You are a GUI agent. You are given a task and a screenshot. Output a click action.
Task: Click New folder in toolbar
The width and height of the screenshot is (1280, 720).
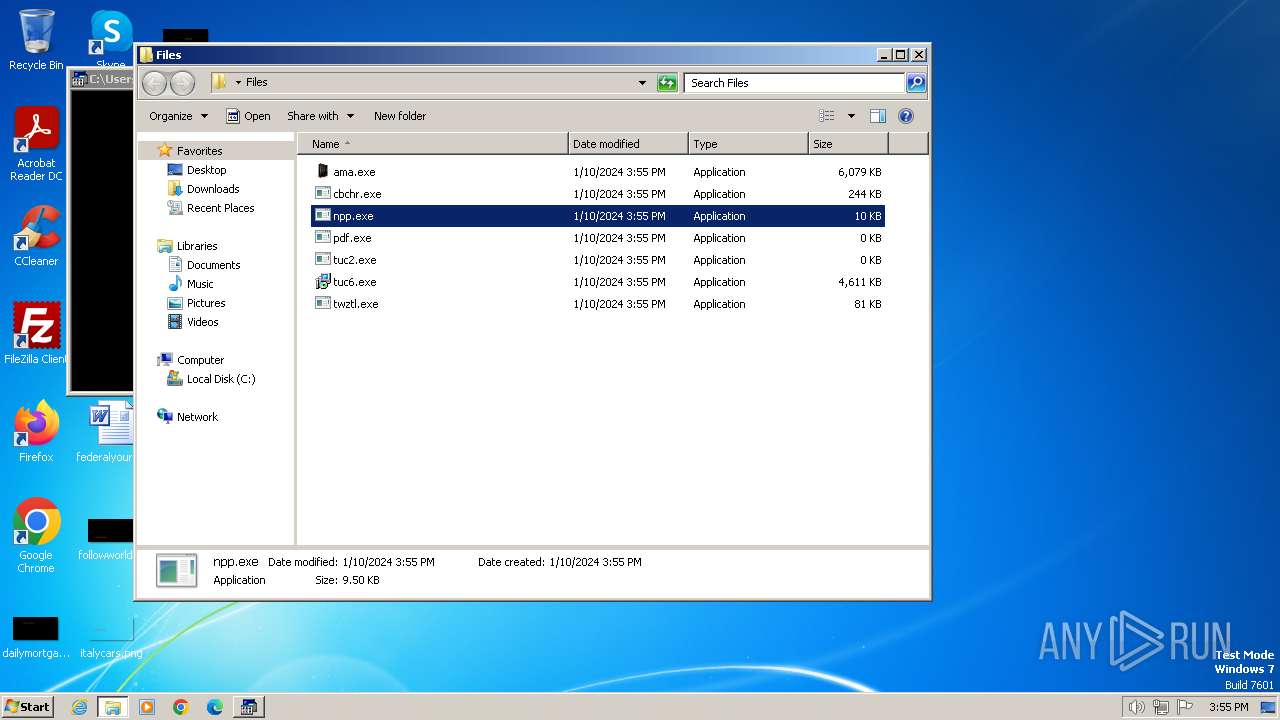tap(400, 116)
